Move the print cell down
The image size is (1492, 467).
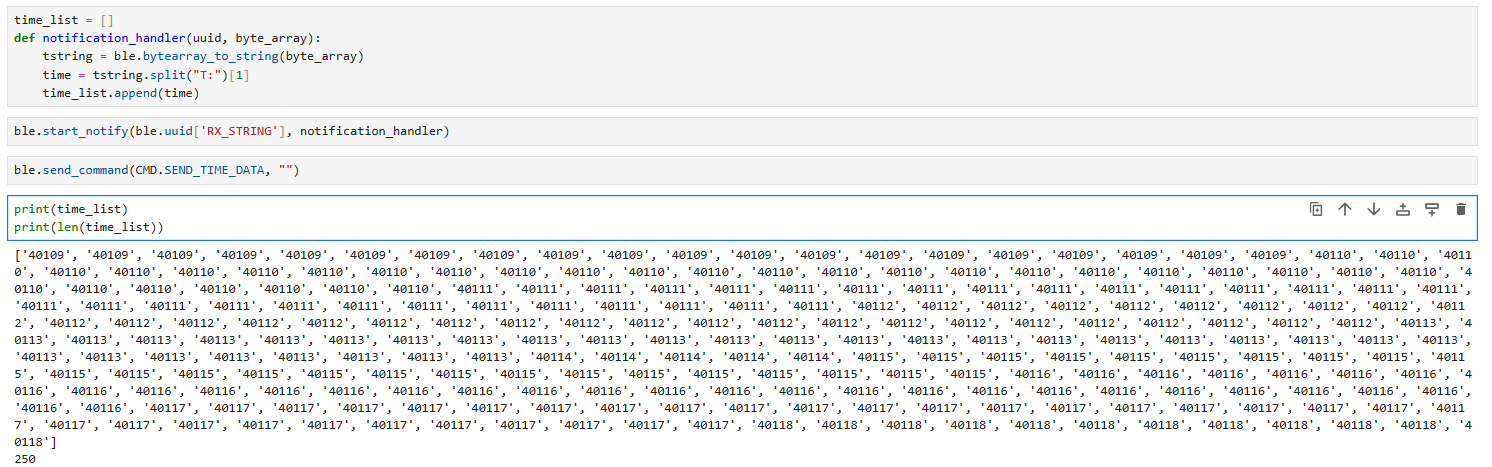[x=1374, y=209]
